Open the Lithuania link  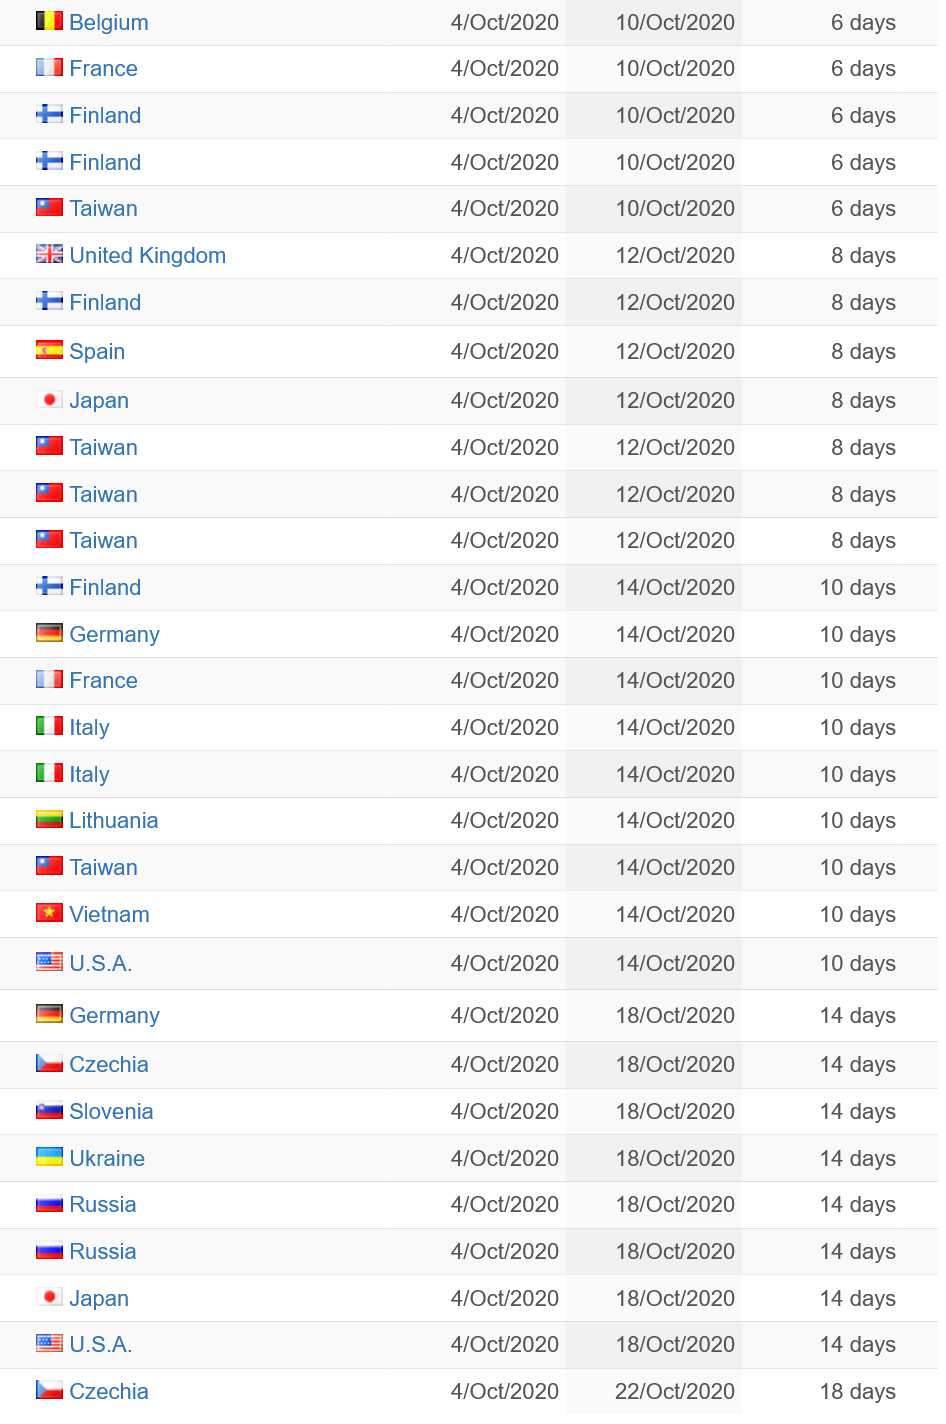click(x=114, y=820)
